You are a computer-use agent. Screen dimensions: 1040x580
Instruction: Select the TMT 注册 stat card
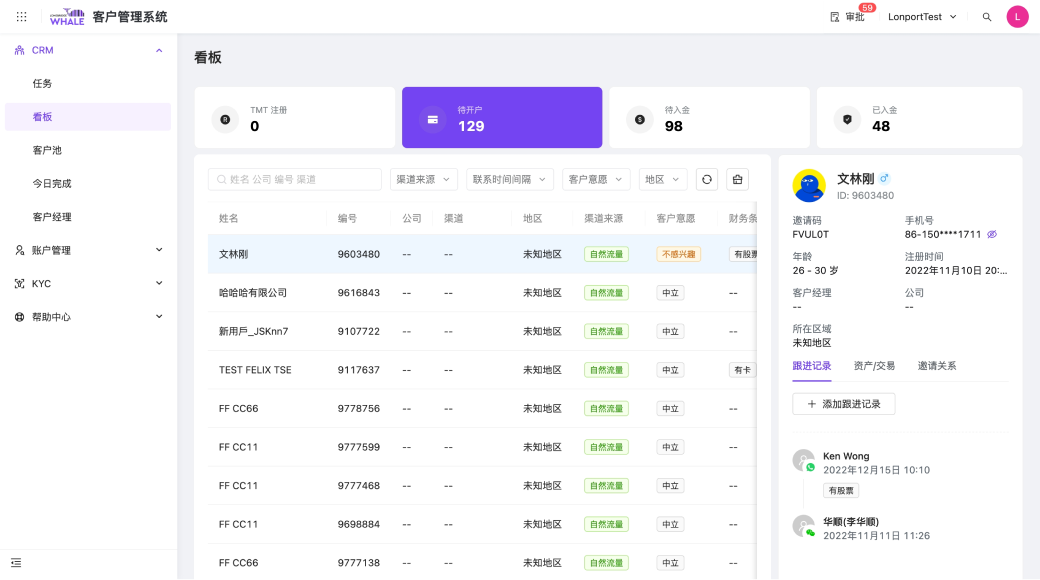coord(295,117)
